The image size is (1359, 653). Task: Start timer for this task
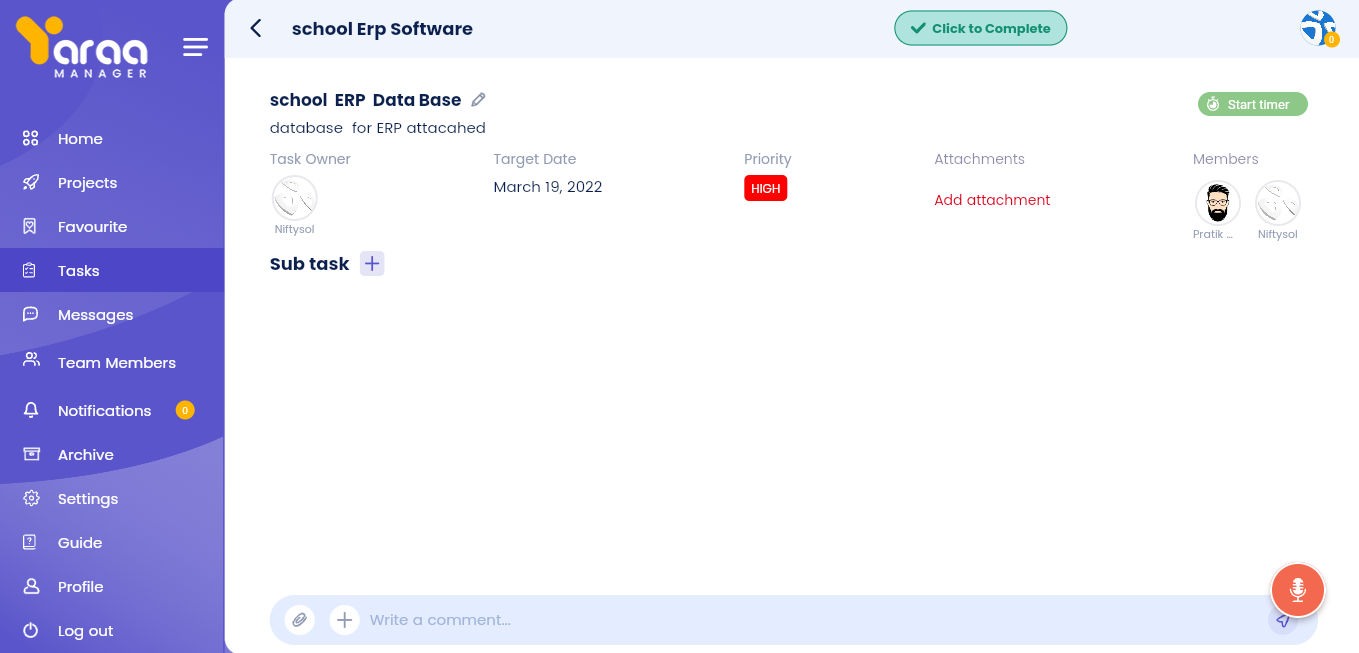tap(1252, 105)
